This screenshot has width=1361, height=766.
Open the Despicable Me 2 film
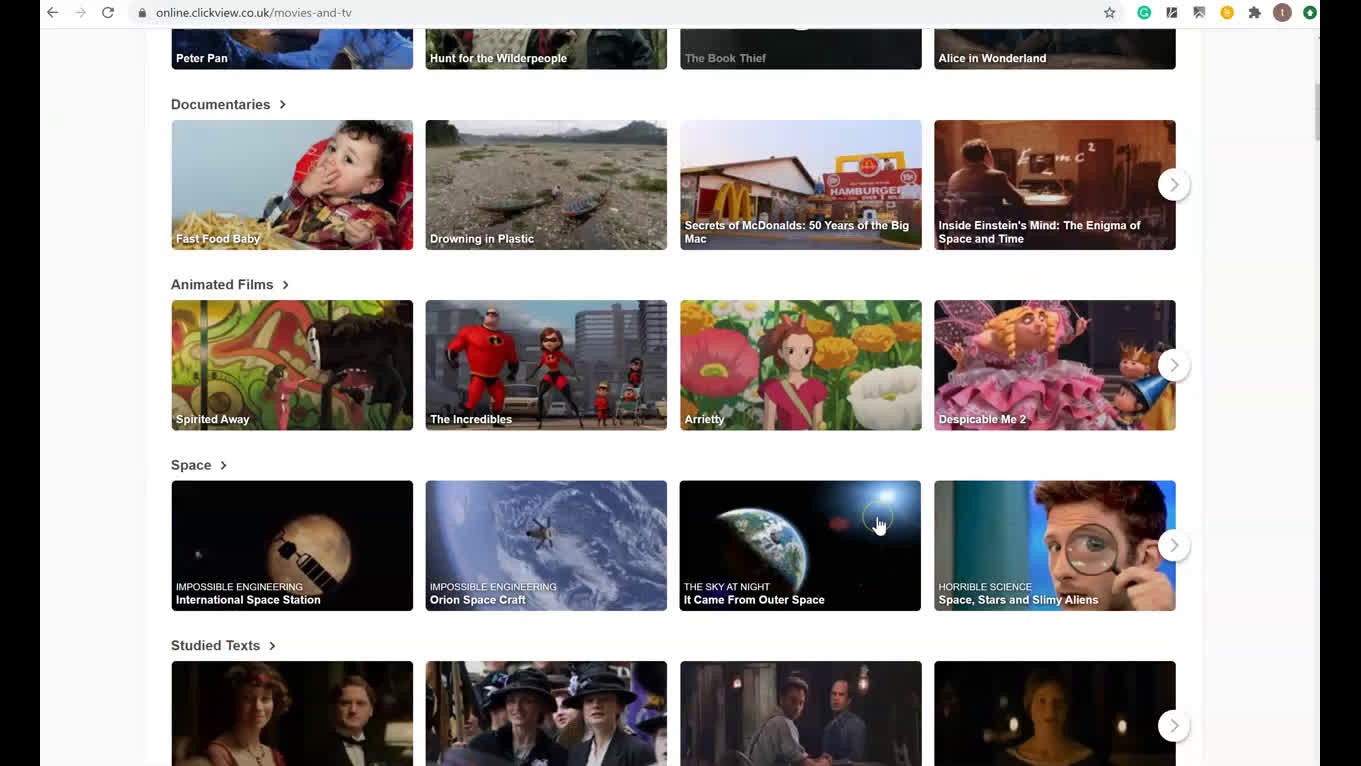tap(1055, 365)
